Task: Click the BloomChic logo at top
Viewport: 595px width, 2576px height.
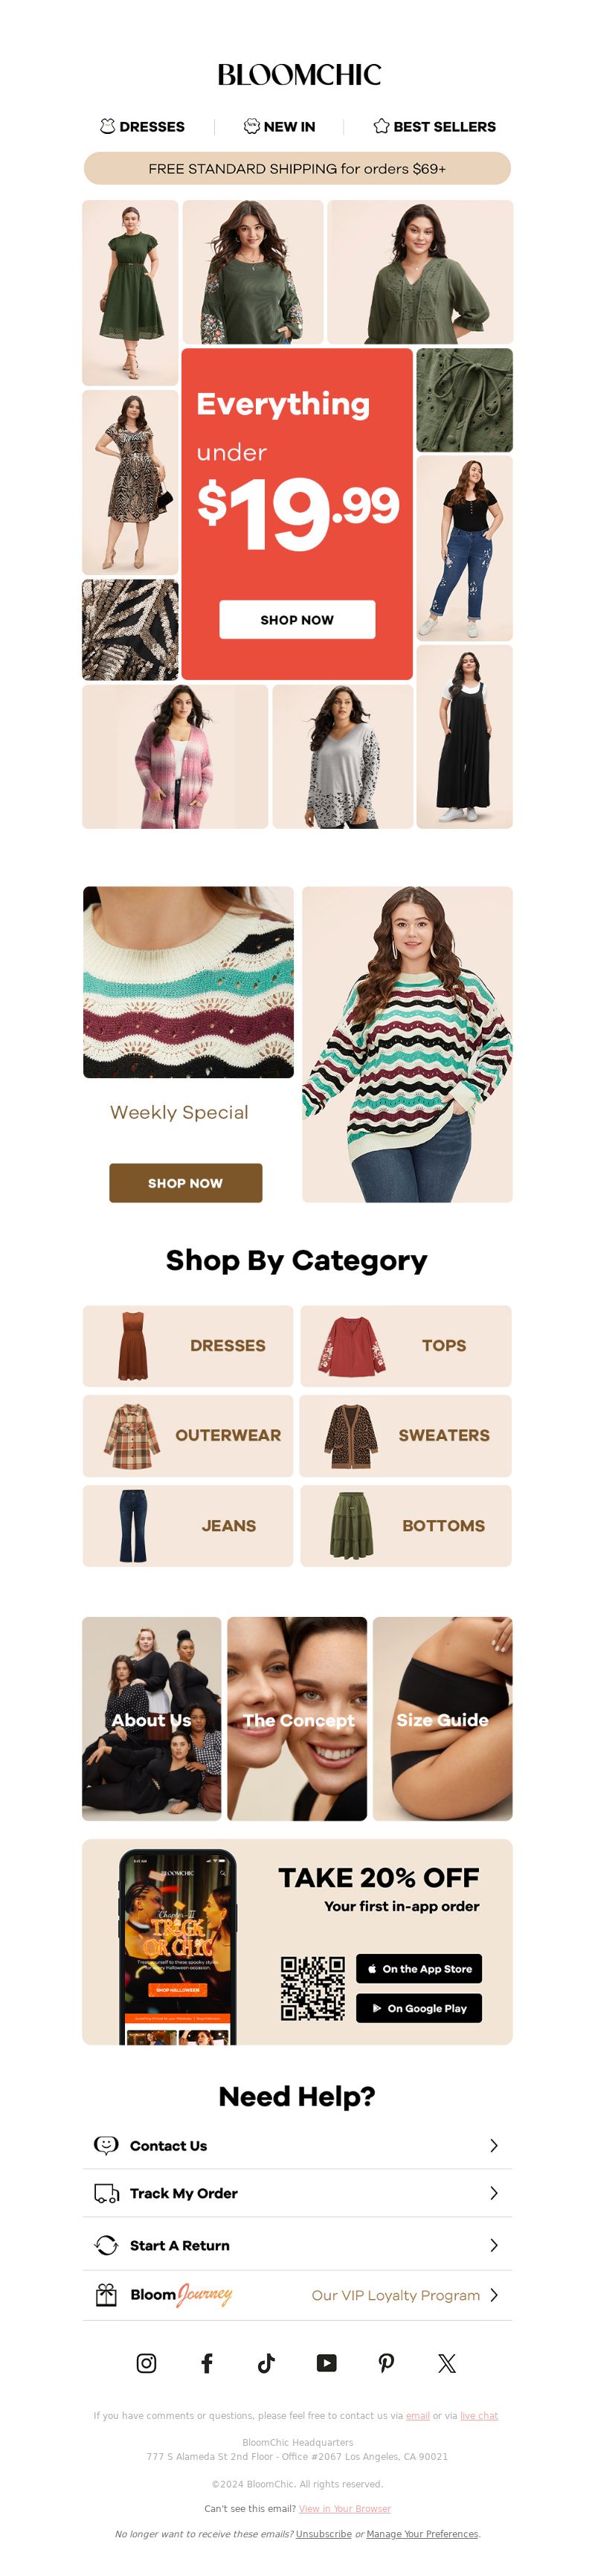Action: coord(298,75)
